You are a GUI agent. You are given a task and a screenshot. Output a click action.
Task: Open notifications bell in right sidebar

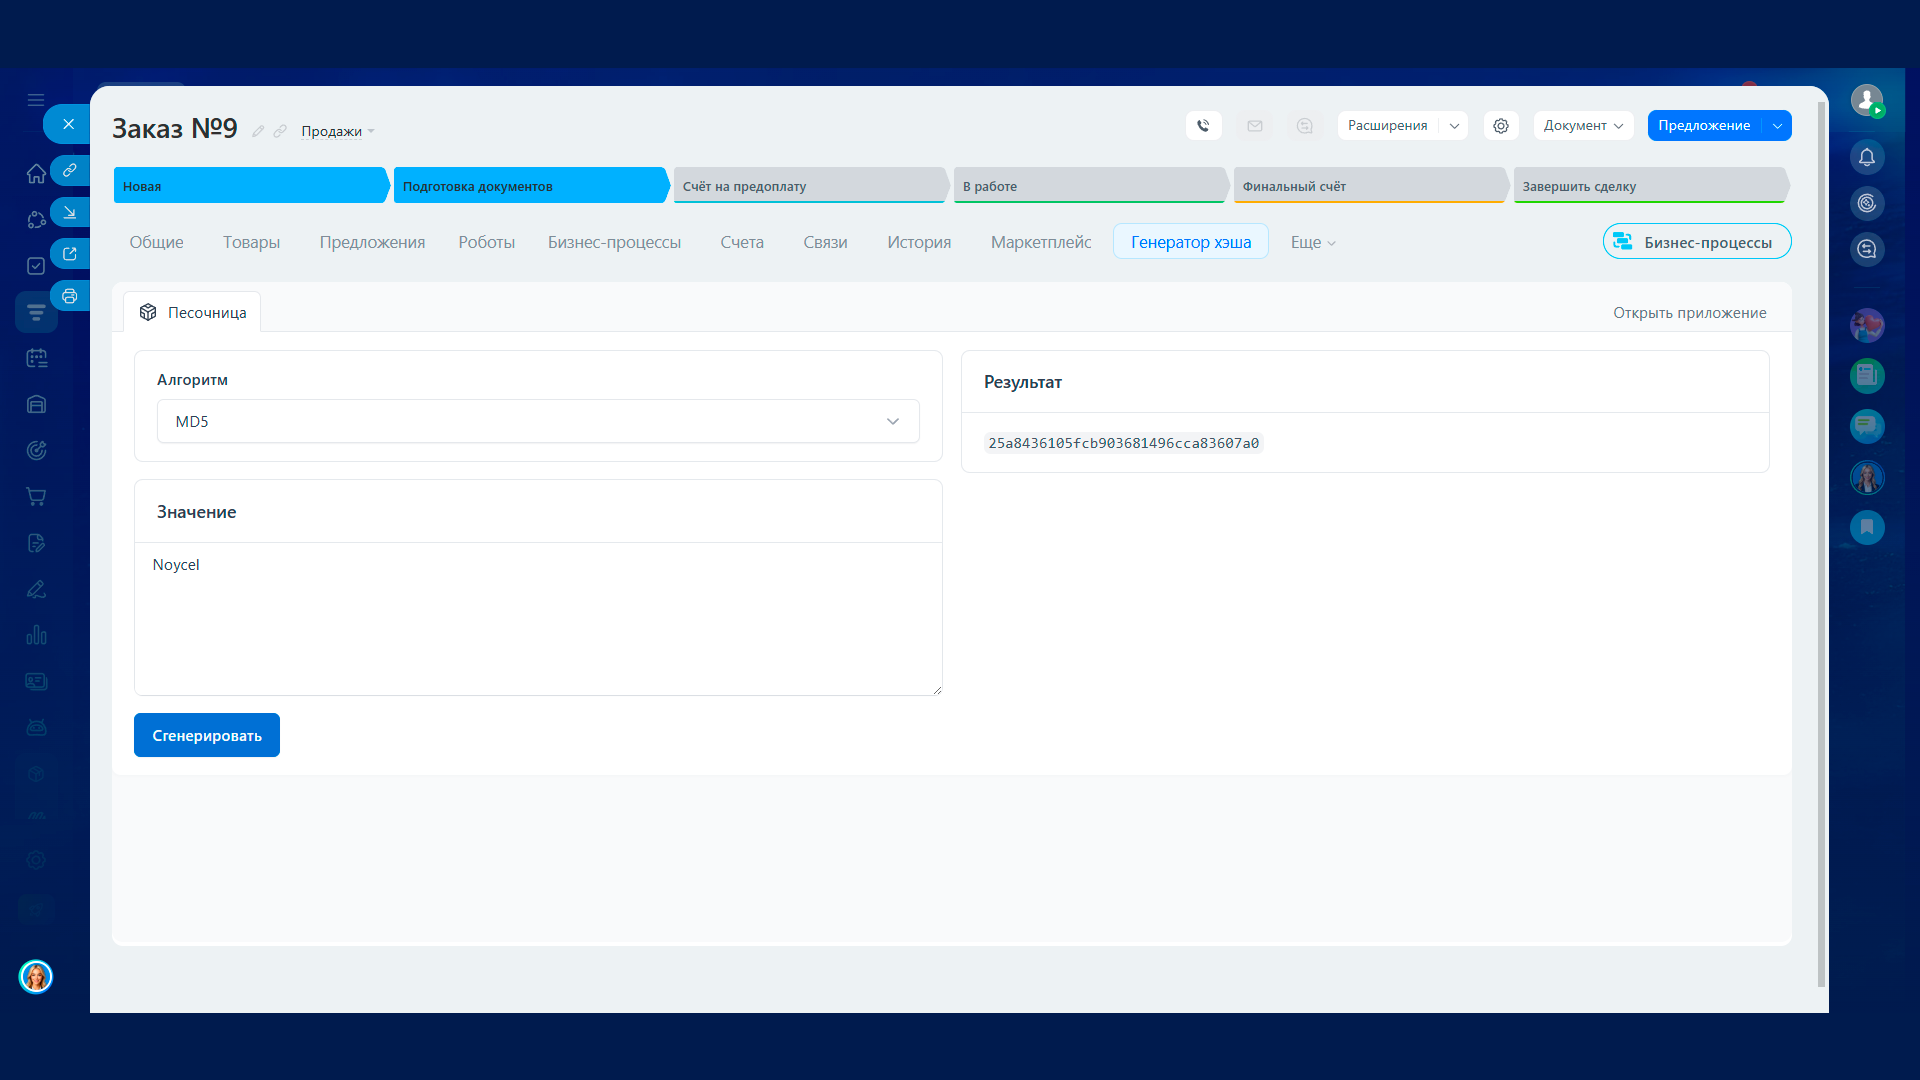1866,157
